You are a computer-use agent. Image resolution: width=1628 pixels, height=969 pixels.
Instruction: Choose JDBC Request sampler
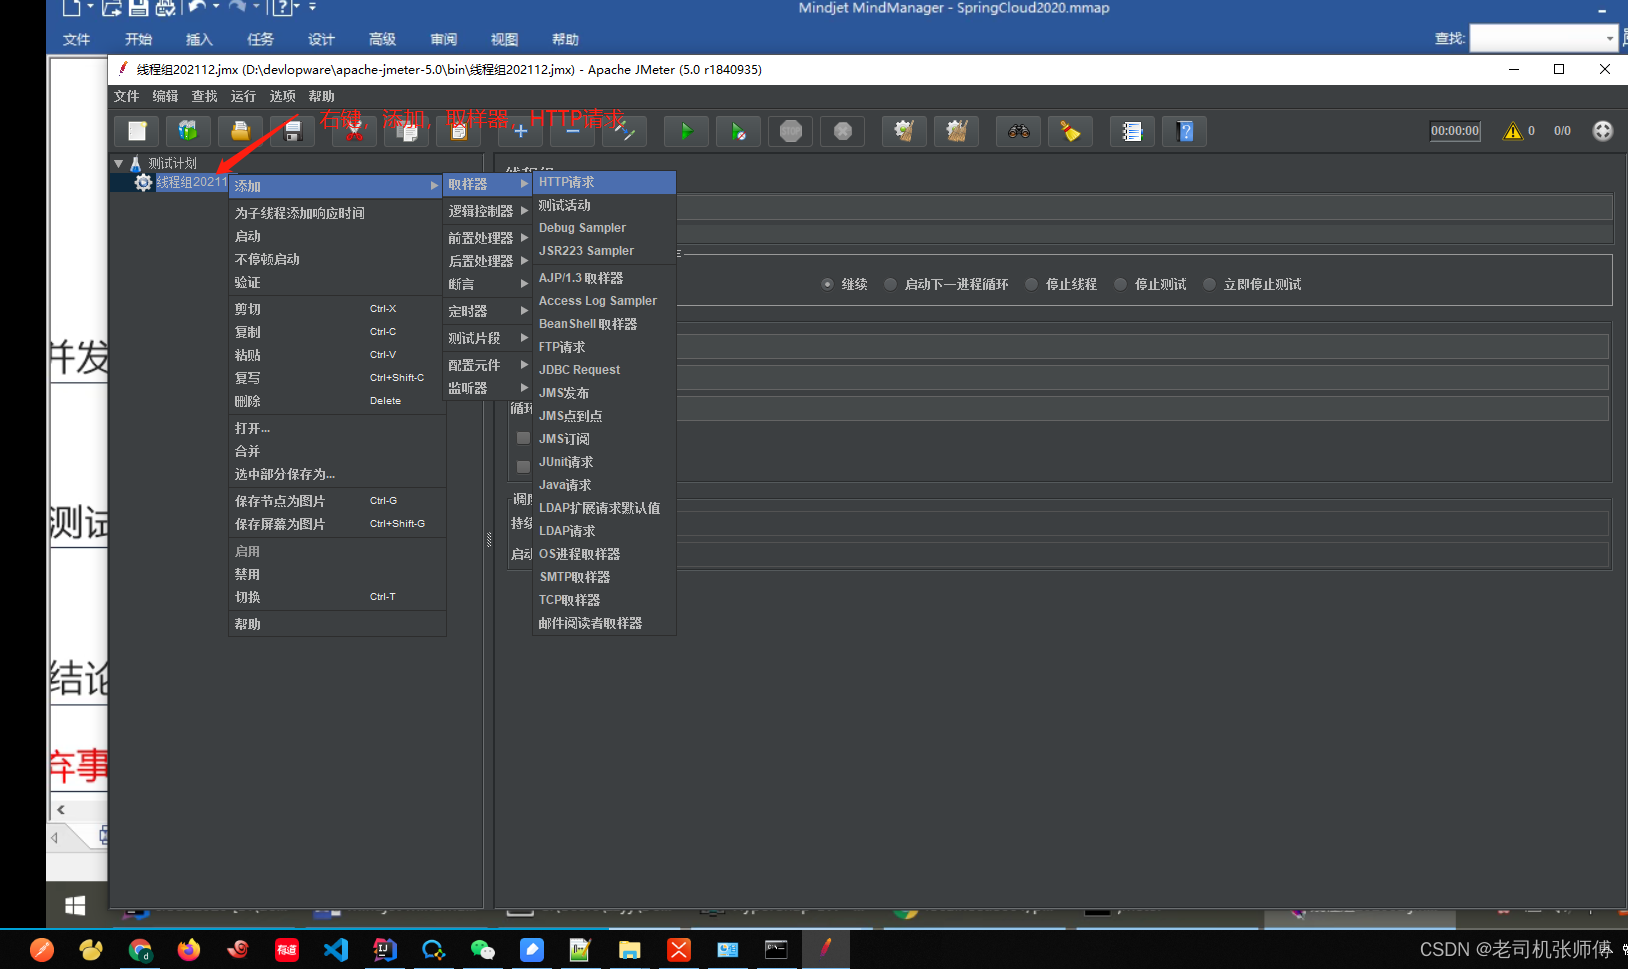tap(606, 370)
